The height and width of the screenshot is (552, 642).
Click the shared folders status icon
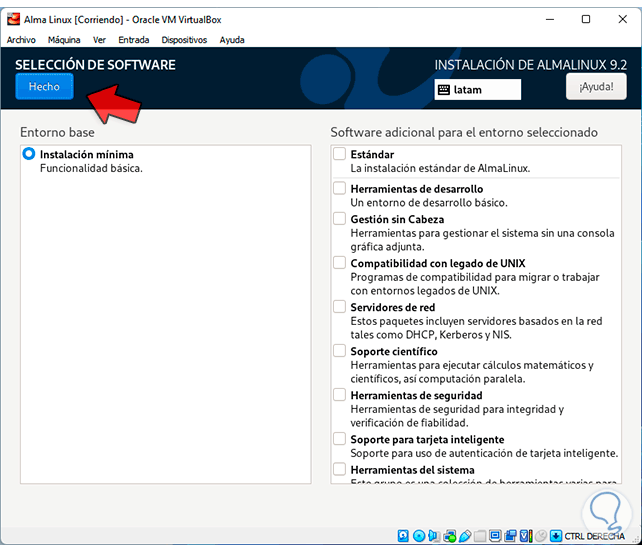click(x=480, y=536)
